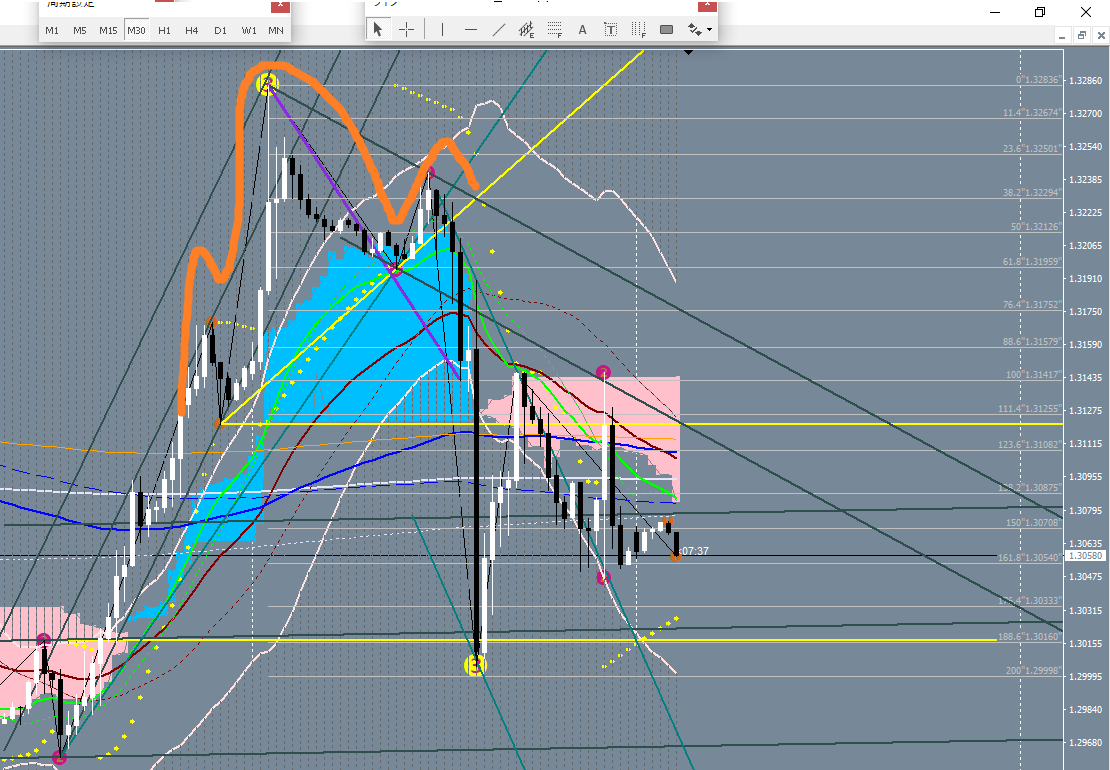Select the text 'A' annotation tool
Image resolution: width=1110 pixels, height=770 pixels.
pyautogui.click(x=583, y=30)
